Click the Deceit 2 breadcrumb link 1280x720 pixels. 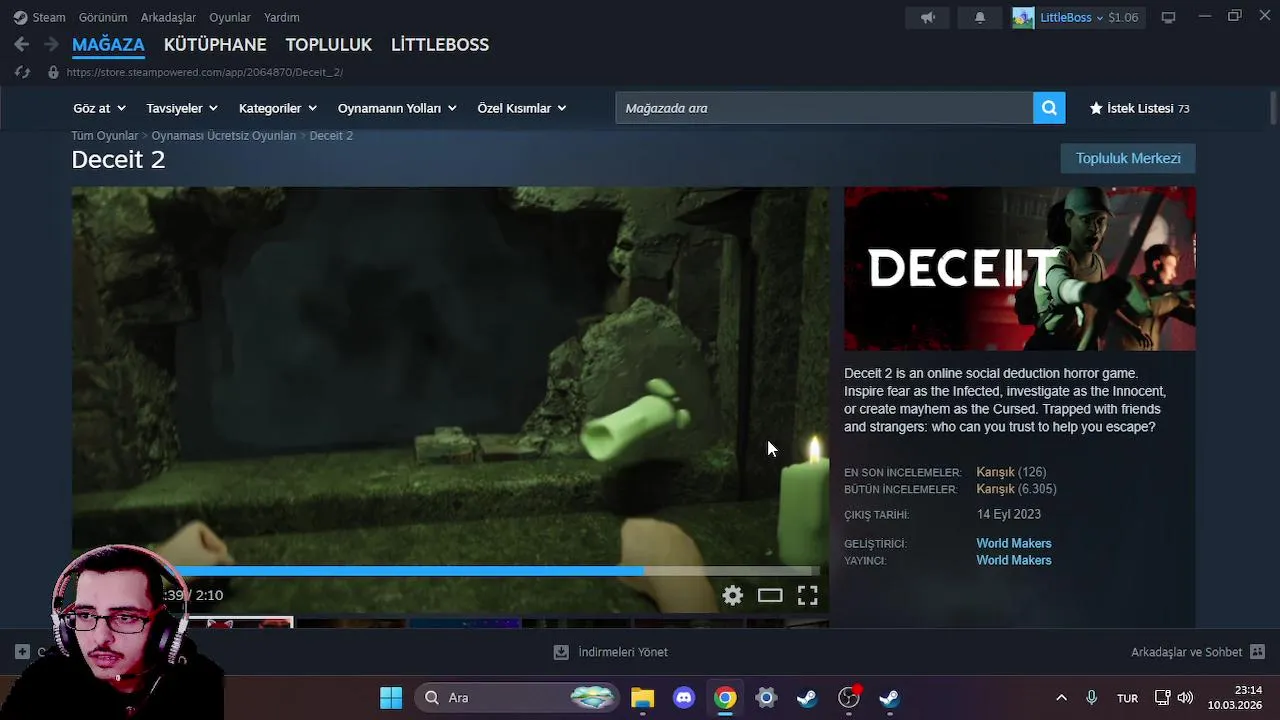click(x=331, y=135)
